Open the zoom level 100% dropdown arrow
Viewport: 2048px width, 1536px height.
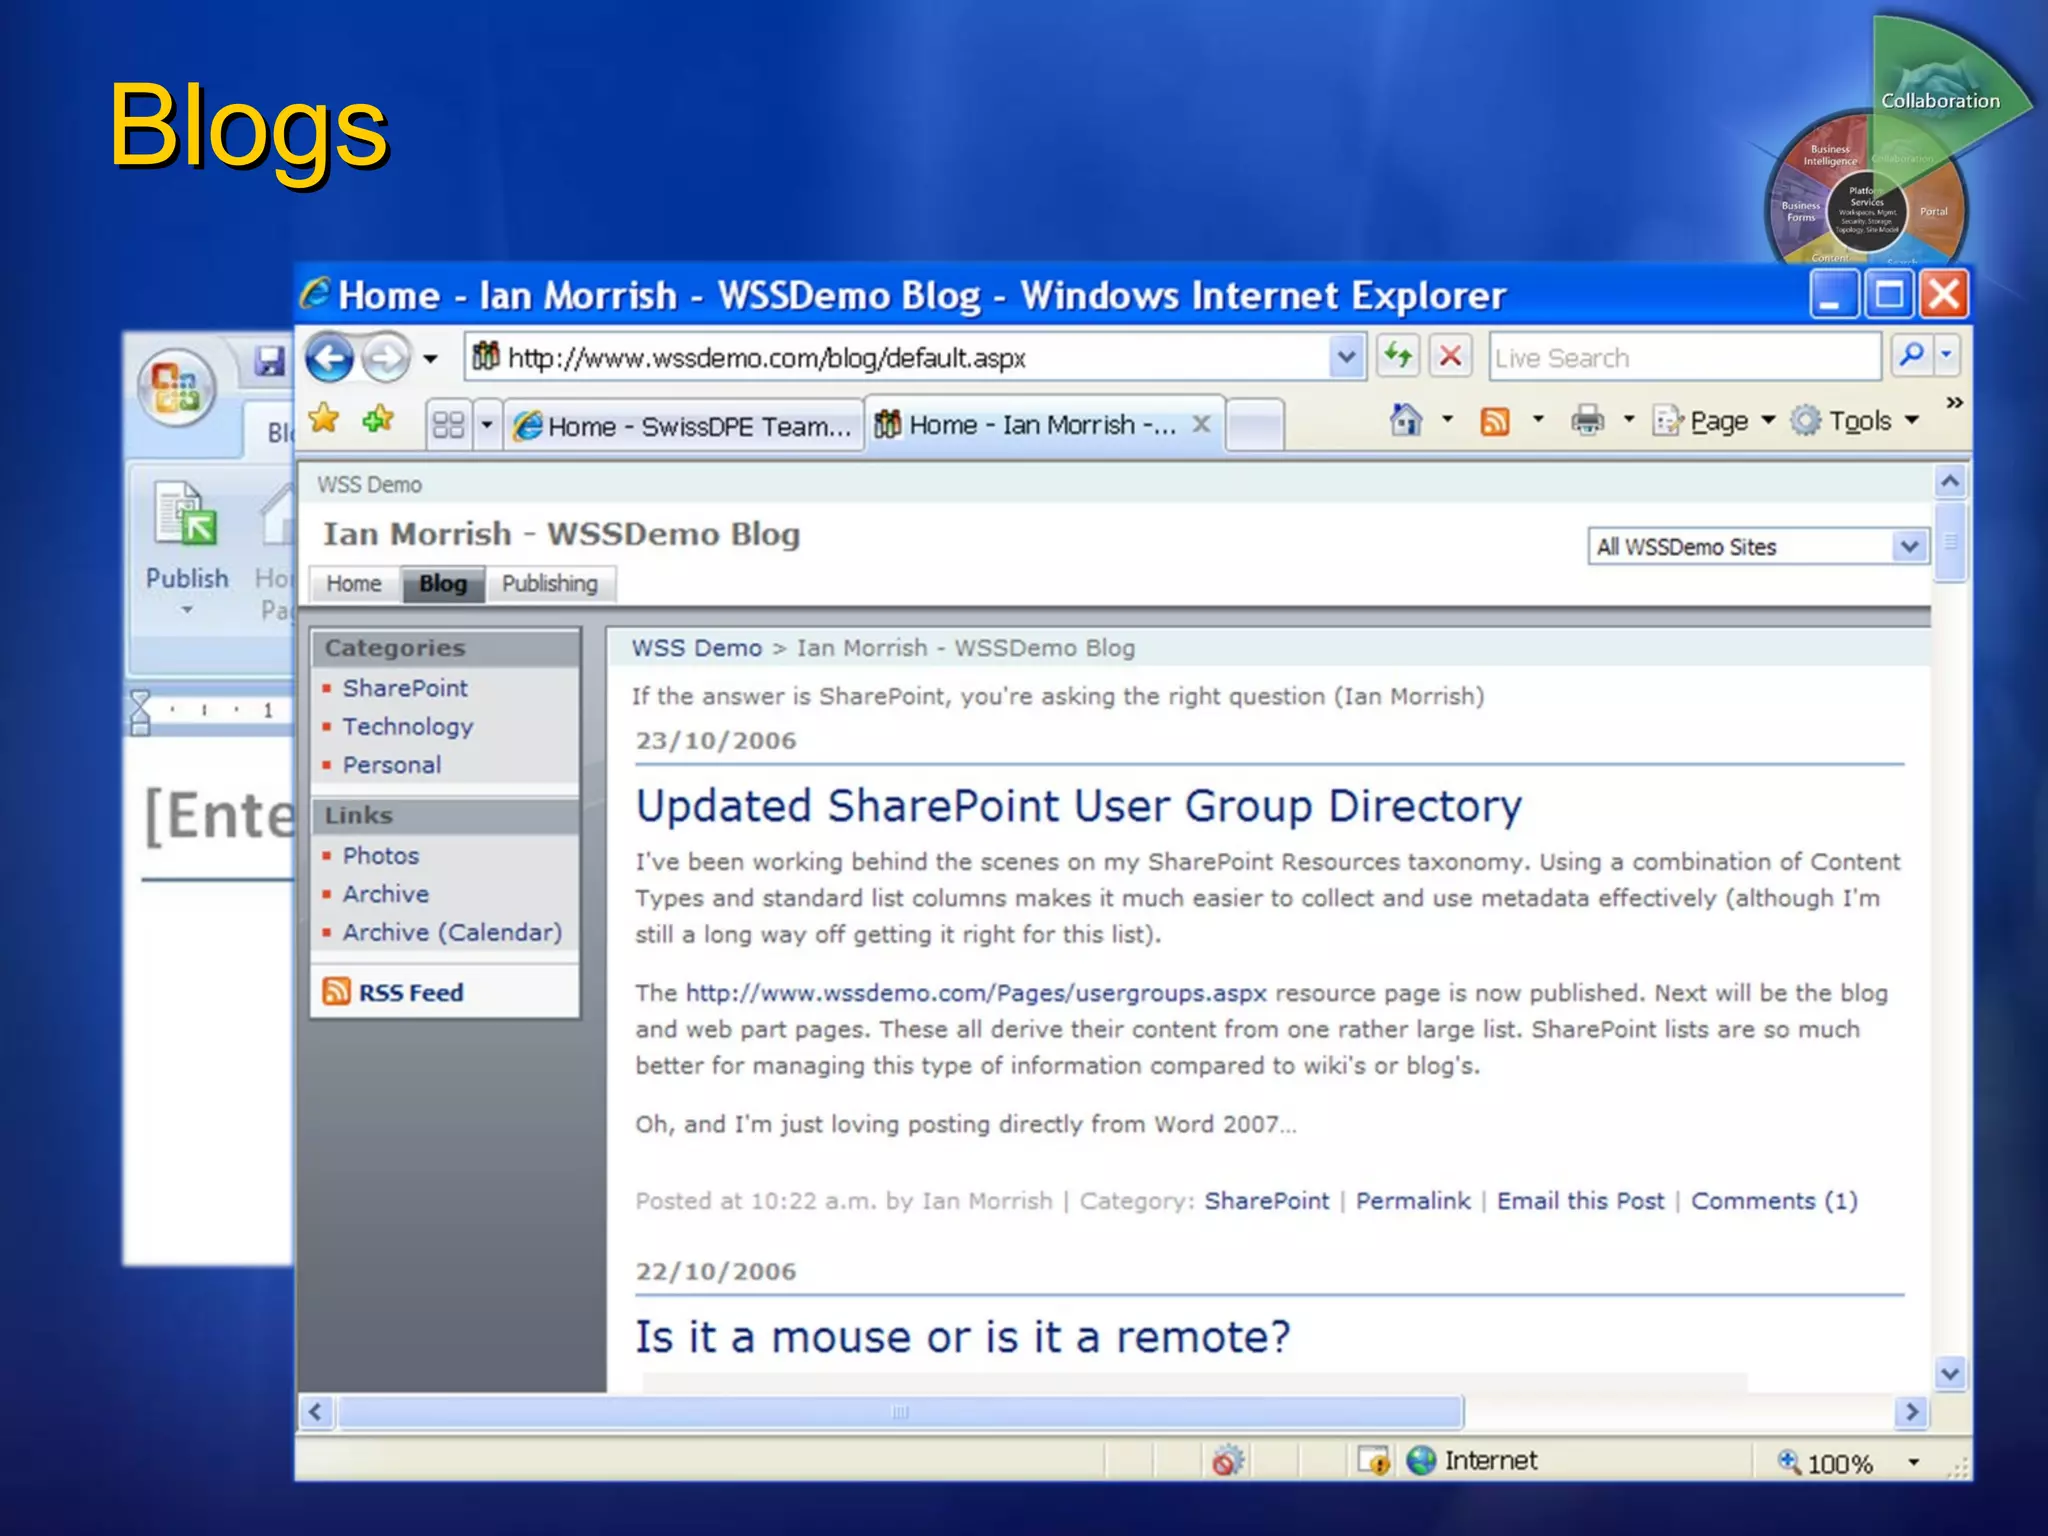(1913, 1463)
